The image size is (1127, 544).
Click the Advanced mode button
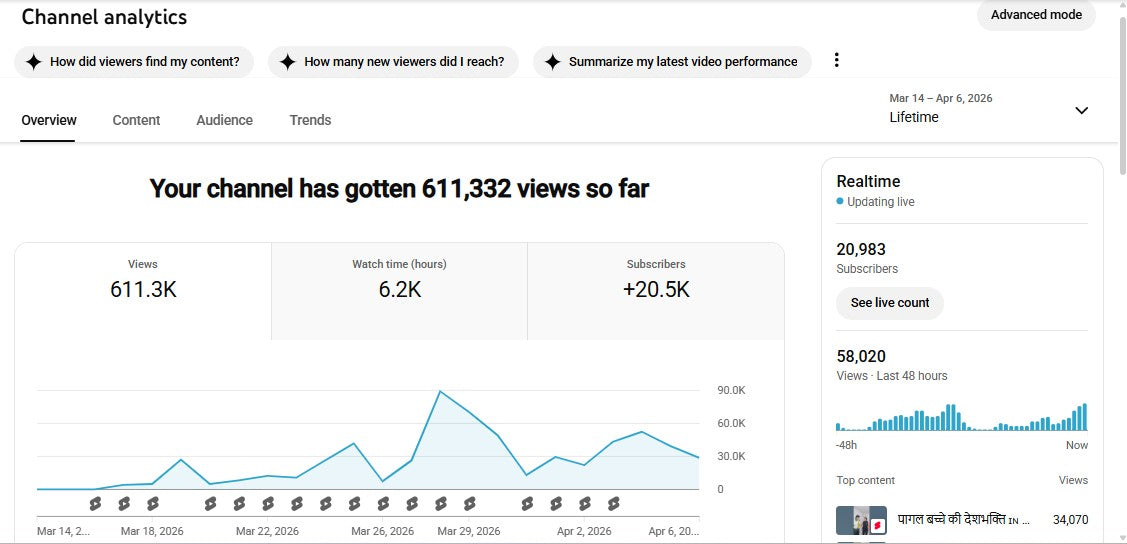1036,15
